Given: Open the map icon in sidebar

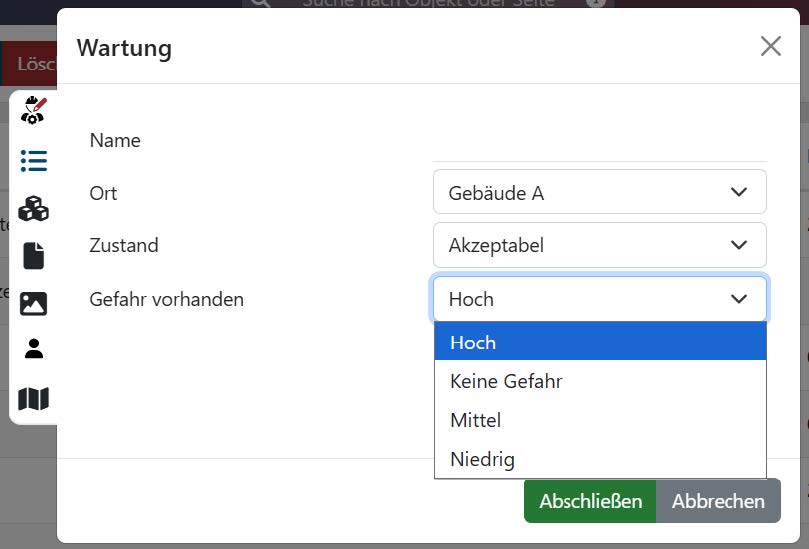Looking at the screenshot, I should coord(33,399).
